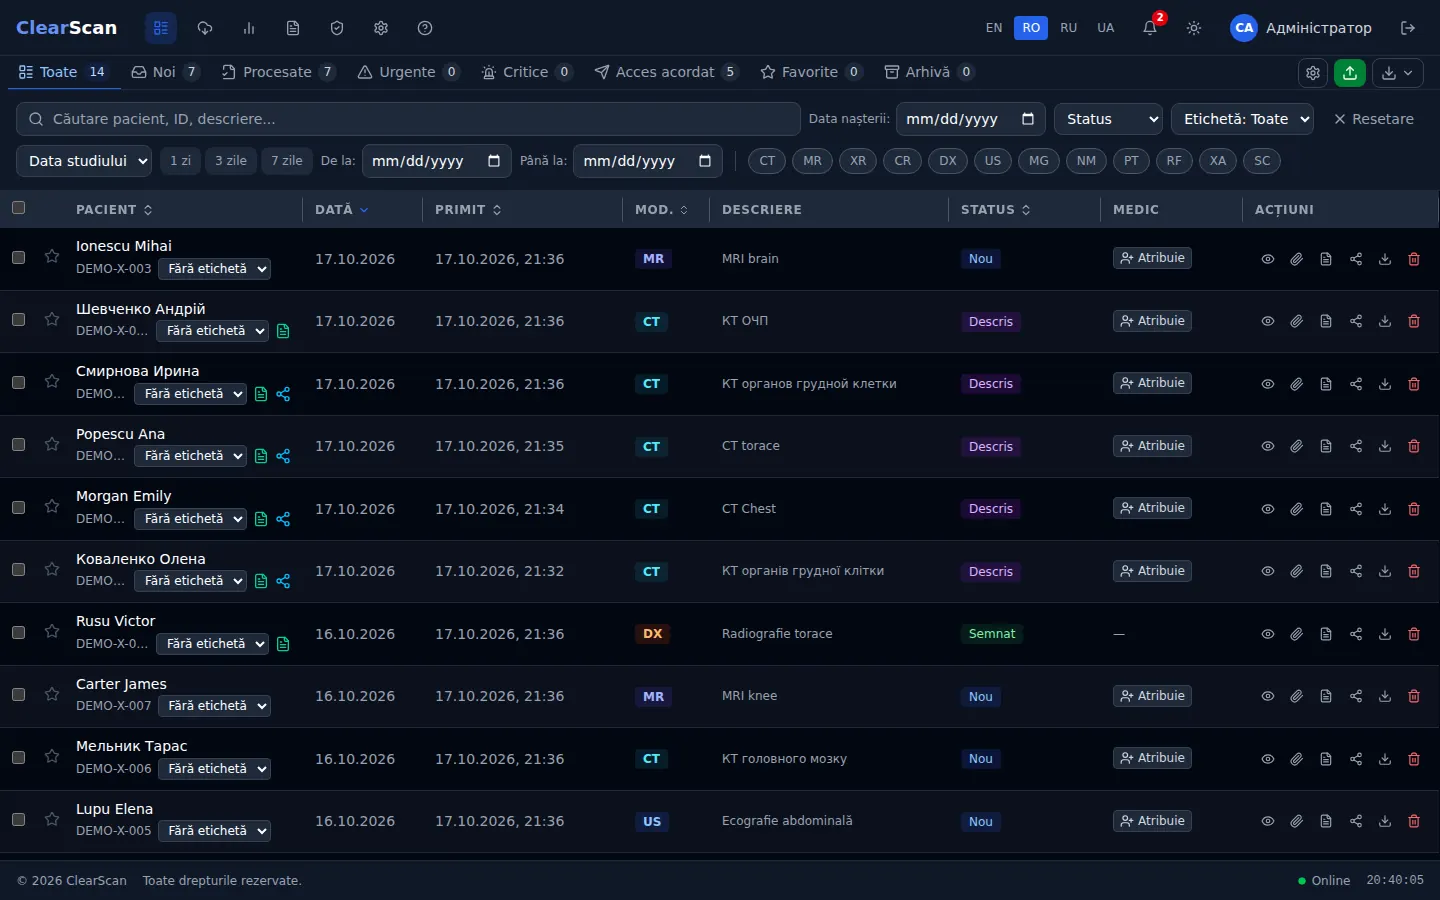The width and height of the screenshot is (1440, 900).
Task: Click Resetare to clear filters
Action: click(x=1374, y=119)
